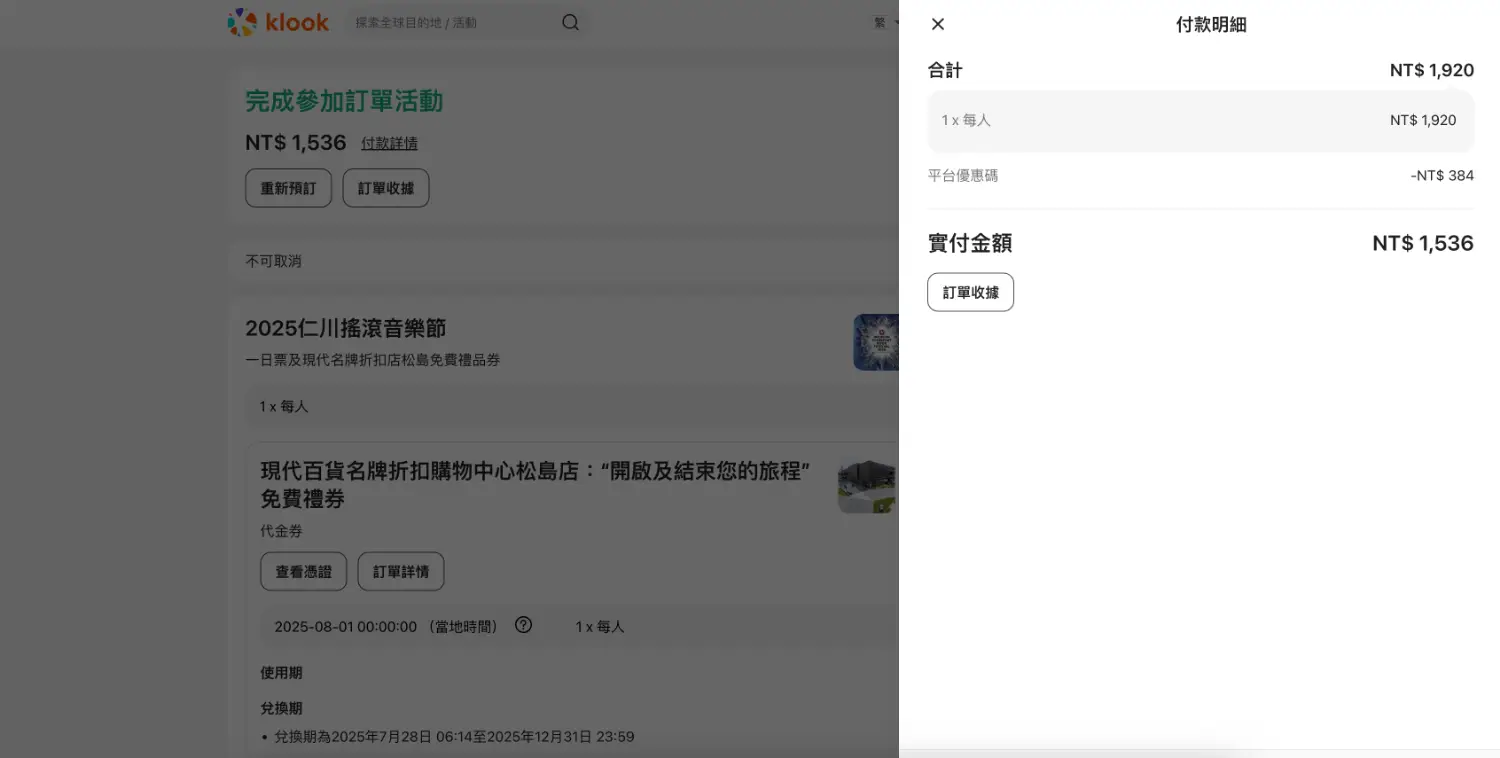Click 訂單收據 button in payment details panel
Image resolution: width=1500 pixels, height=758 pixels.
pyautogui.click(x=970, y=292)
